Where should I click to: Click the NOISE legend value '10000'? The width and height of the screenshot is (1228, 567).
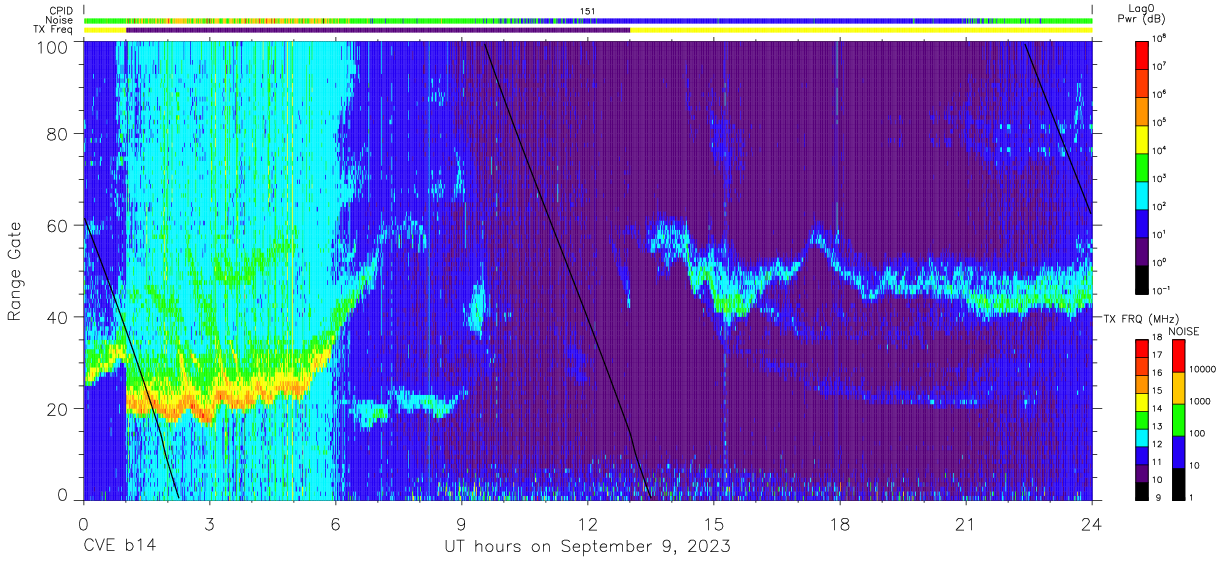click(1203, 369)
